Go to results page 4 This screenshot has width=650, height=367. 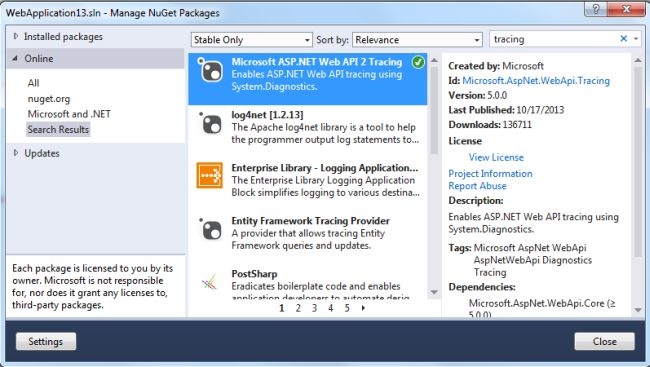(x=330, y=308)
